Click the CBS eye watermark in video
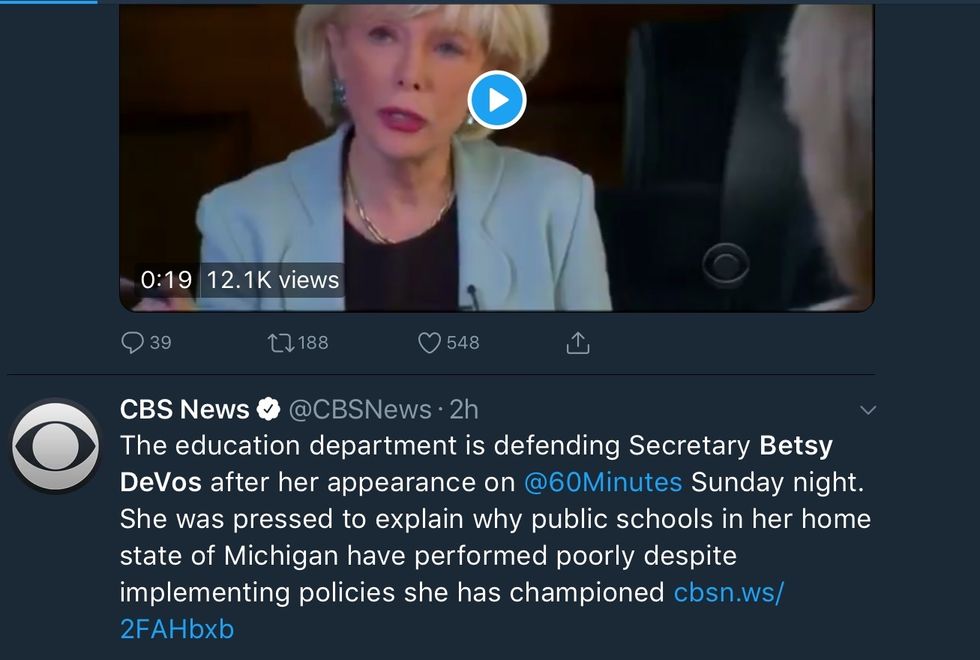The image size is (980, 660). [x=727, y=264]
